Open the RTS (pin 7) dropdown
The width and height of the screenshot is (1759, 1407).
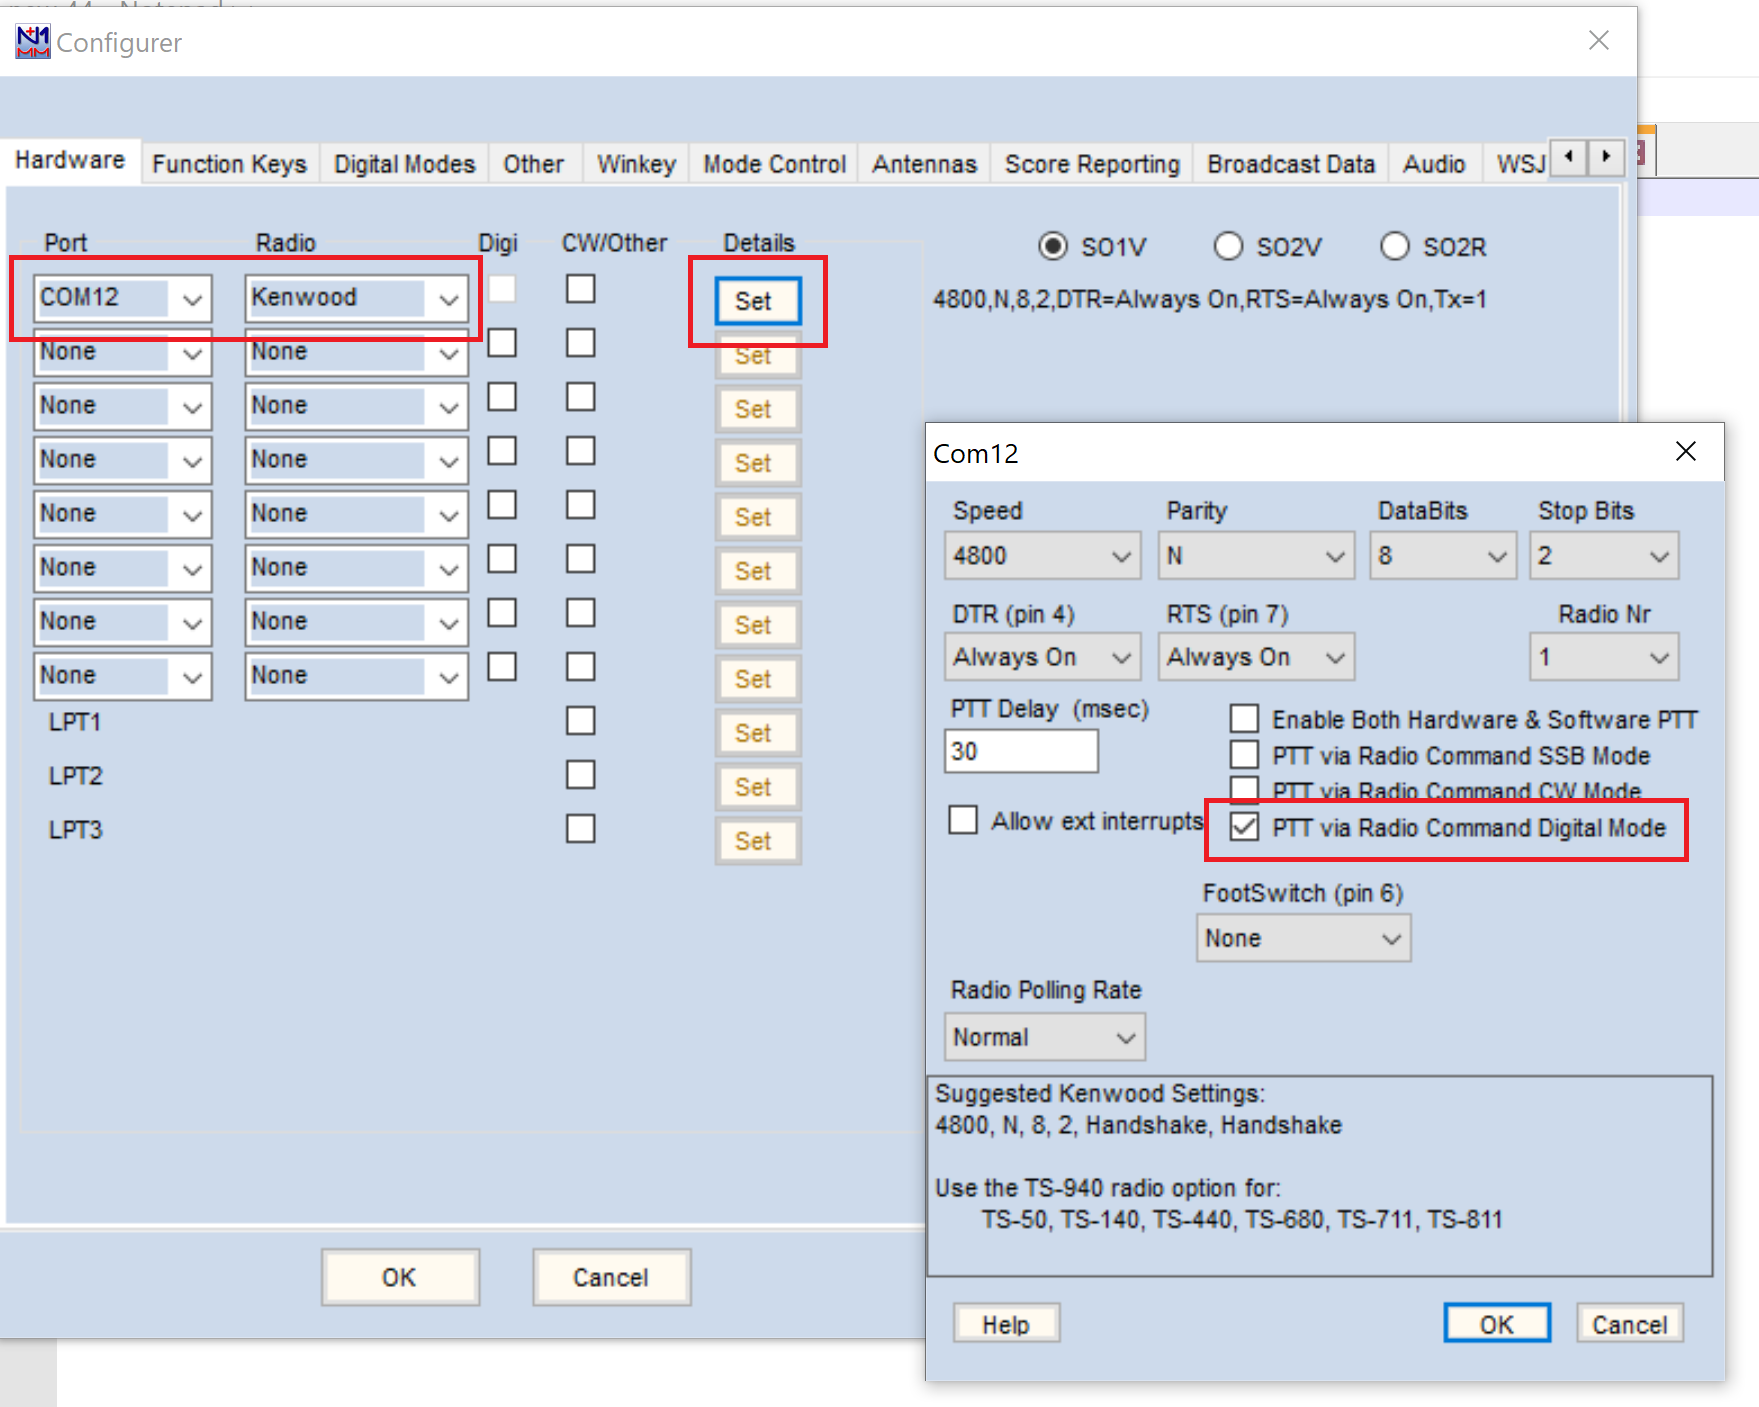coord(1256,657)
